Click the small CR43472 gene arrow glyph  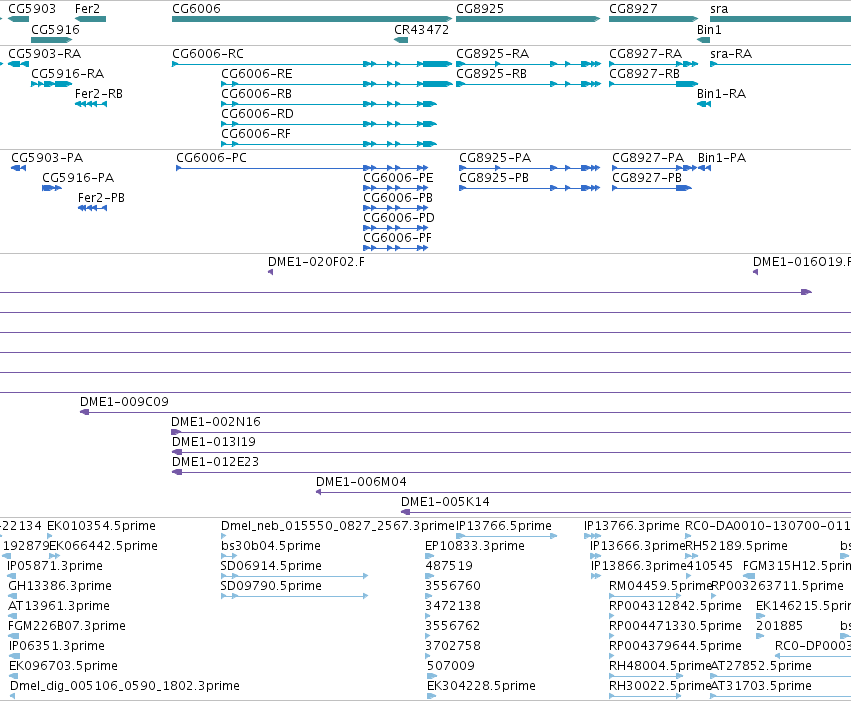pos(401,40)
